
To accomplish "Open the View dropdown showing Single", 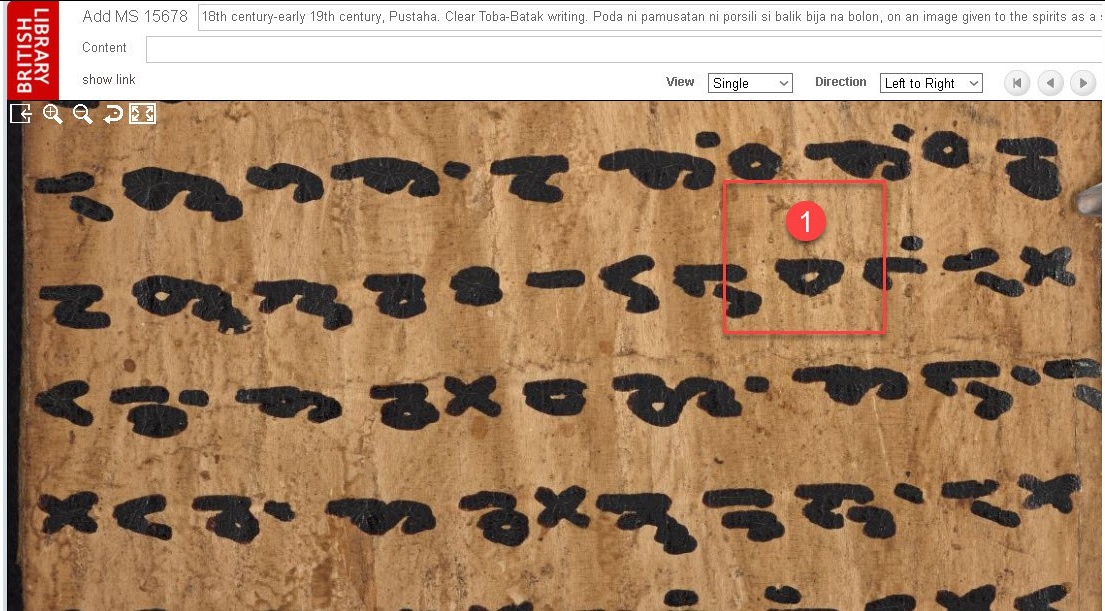I will point(750,83).
